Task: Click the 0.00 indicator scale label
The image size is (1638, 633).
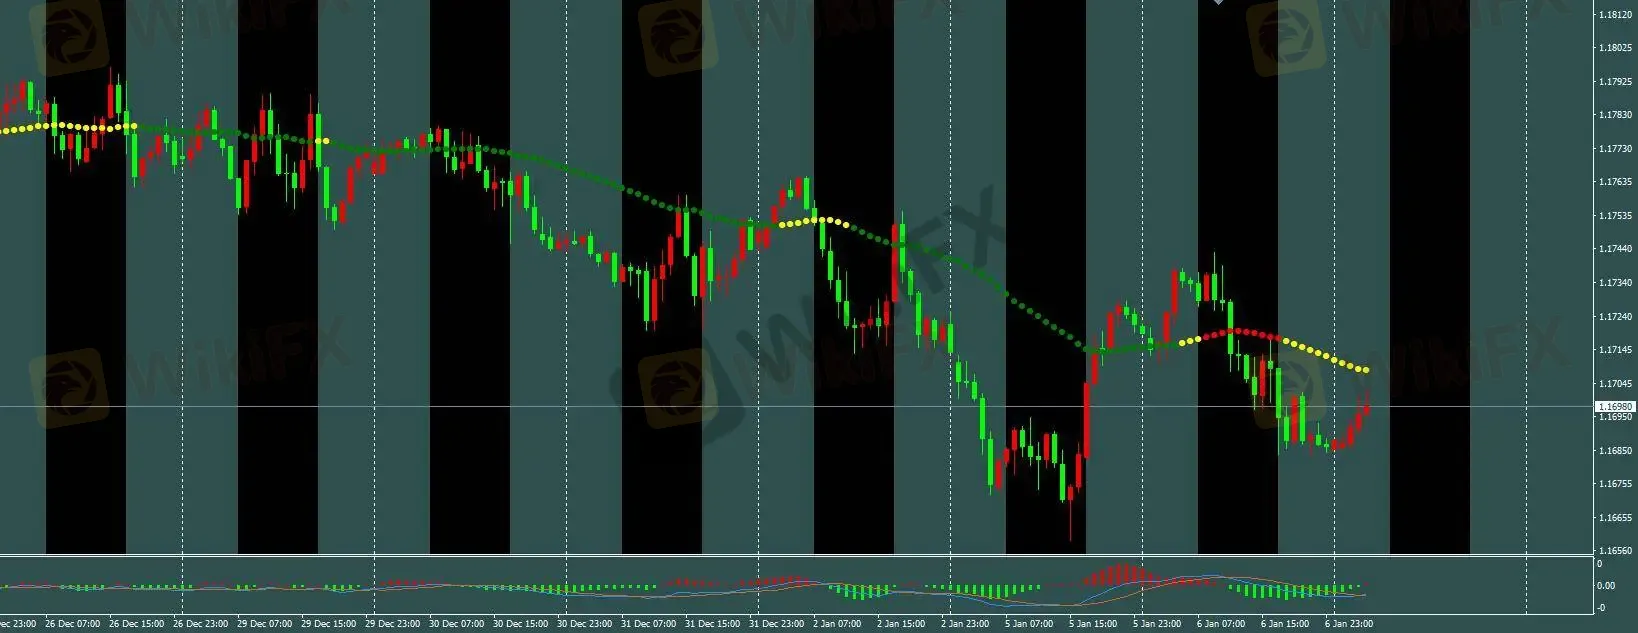Action: point(1605,586)
